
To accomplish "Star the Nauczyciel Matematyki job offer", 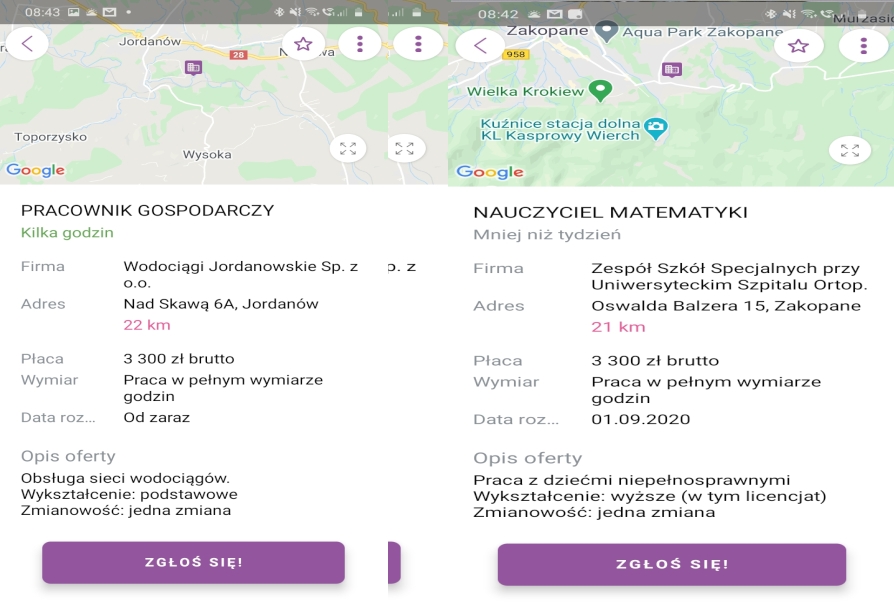I will pyautogui.click(x=798, y=46).
